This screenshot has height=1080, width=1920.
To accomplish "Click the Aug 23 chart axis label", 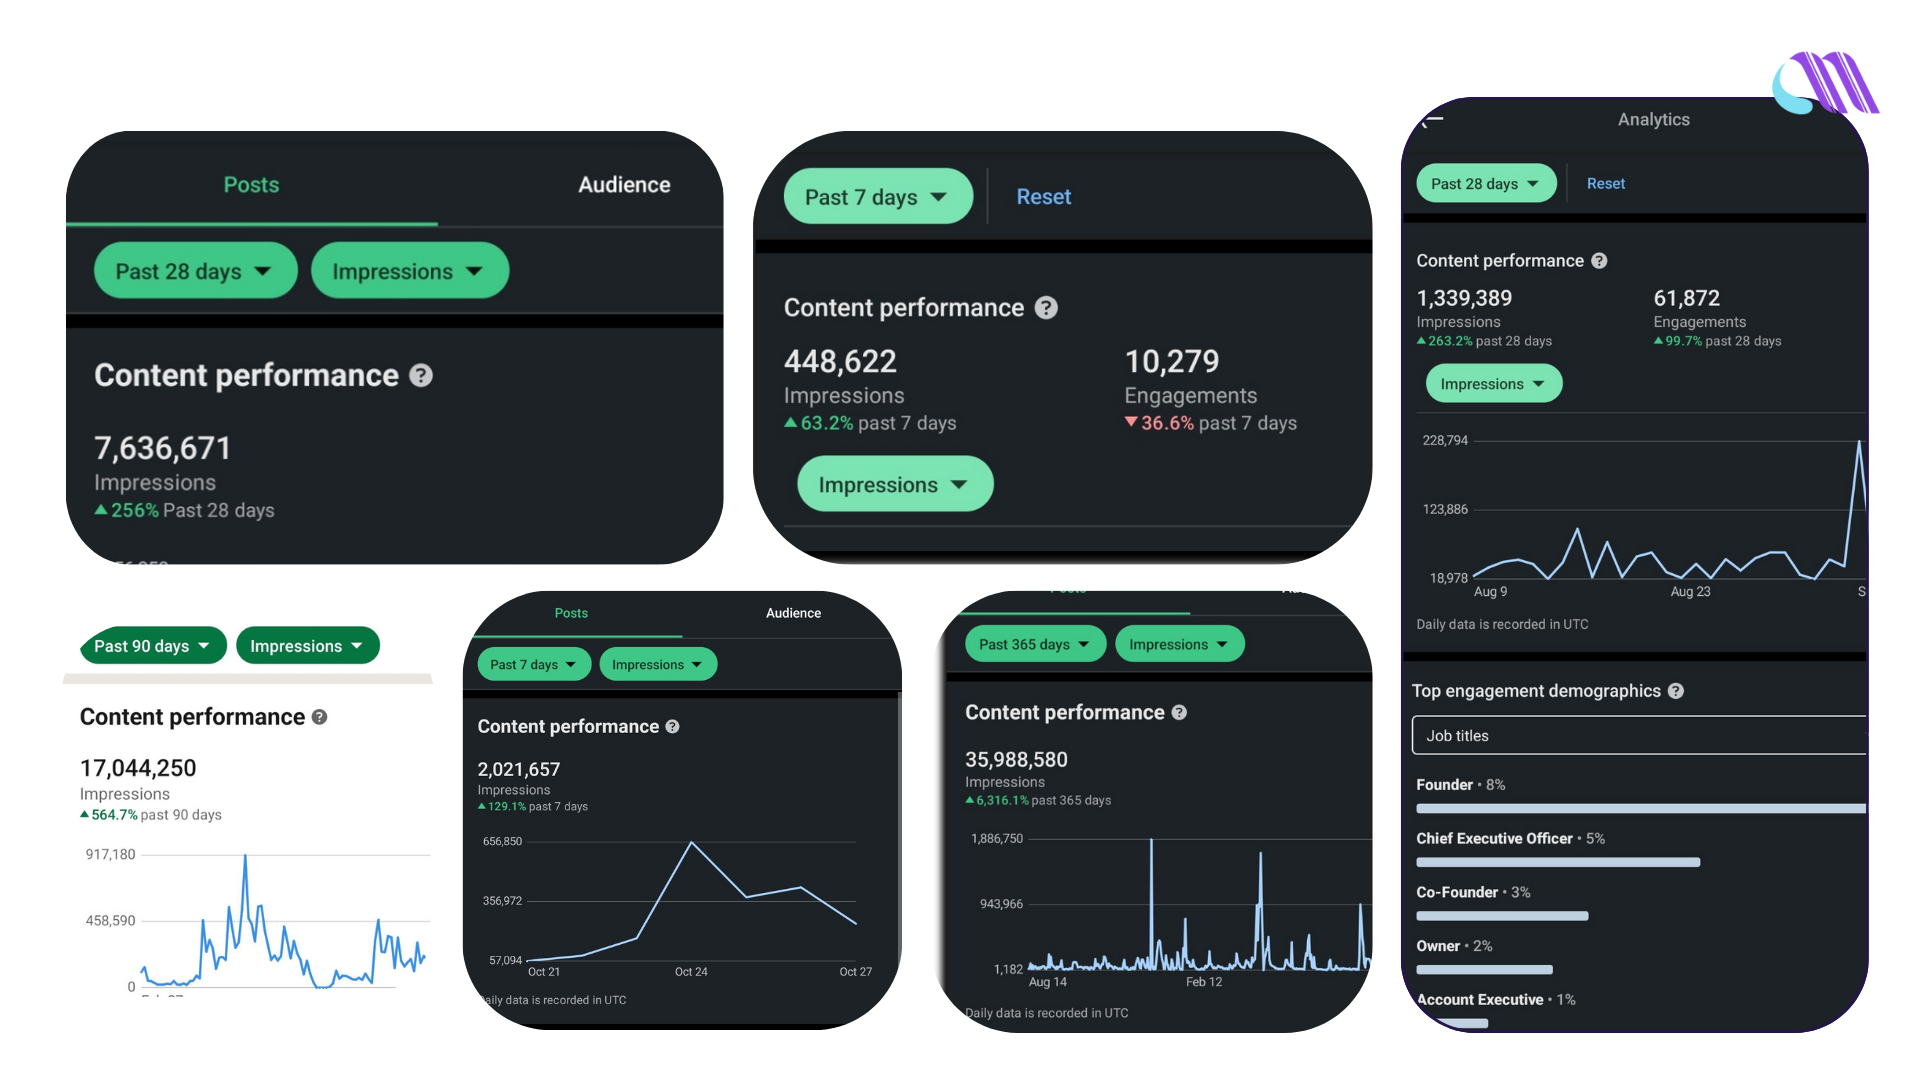I will (1690, 592).
